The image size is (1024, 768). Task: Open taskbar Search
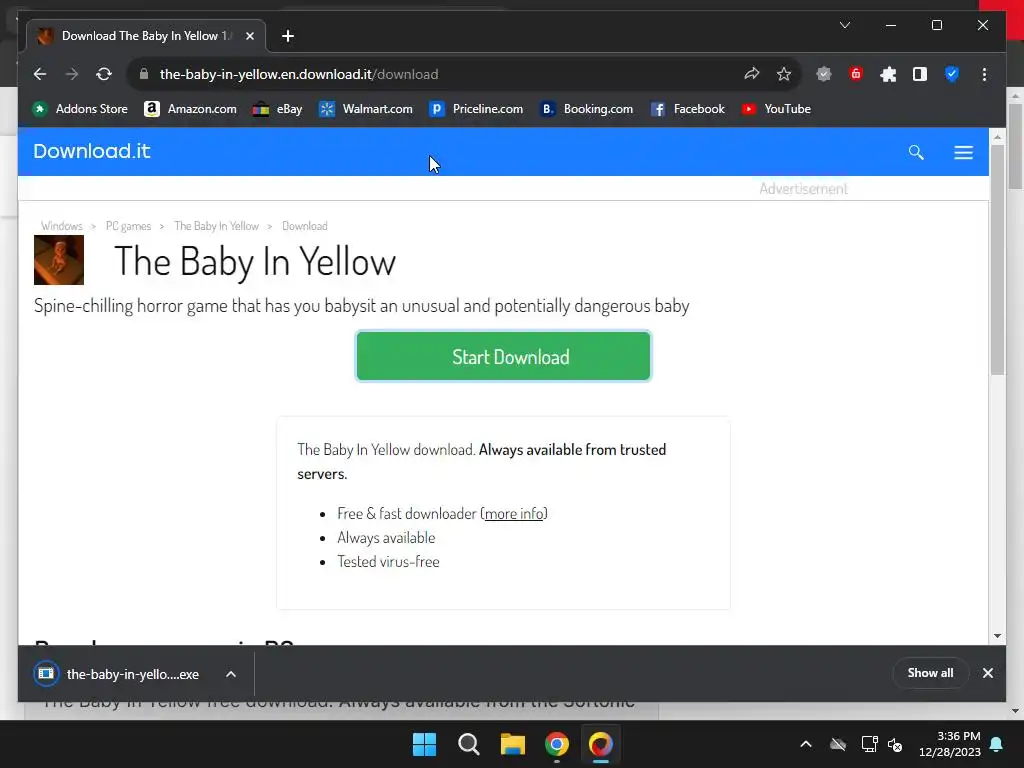pos(469,744)
